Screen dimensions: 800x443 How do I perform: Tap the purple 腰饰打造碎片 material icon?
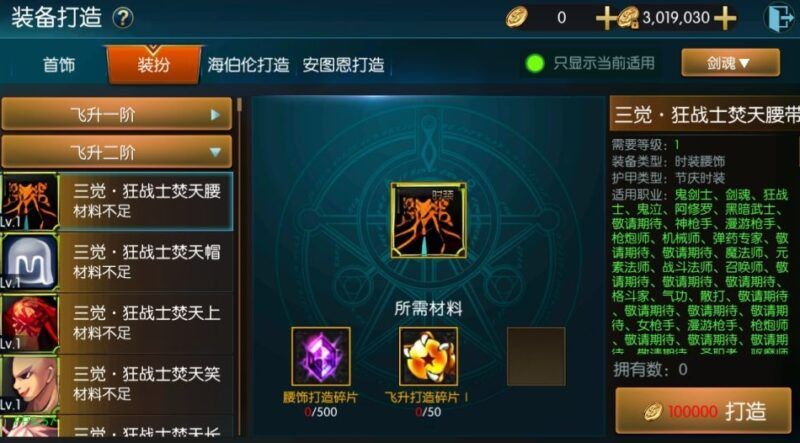point(321,356)
